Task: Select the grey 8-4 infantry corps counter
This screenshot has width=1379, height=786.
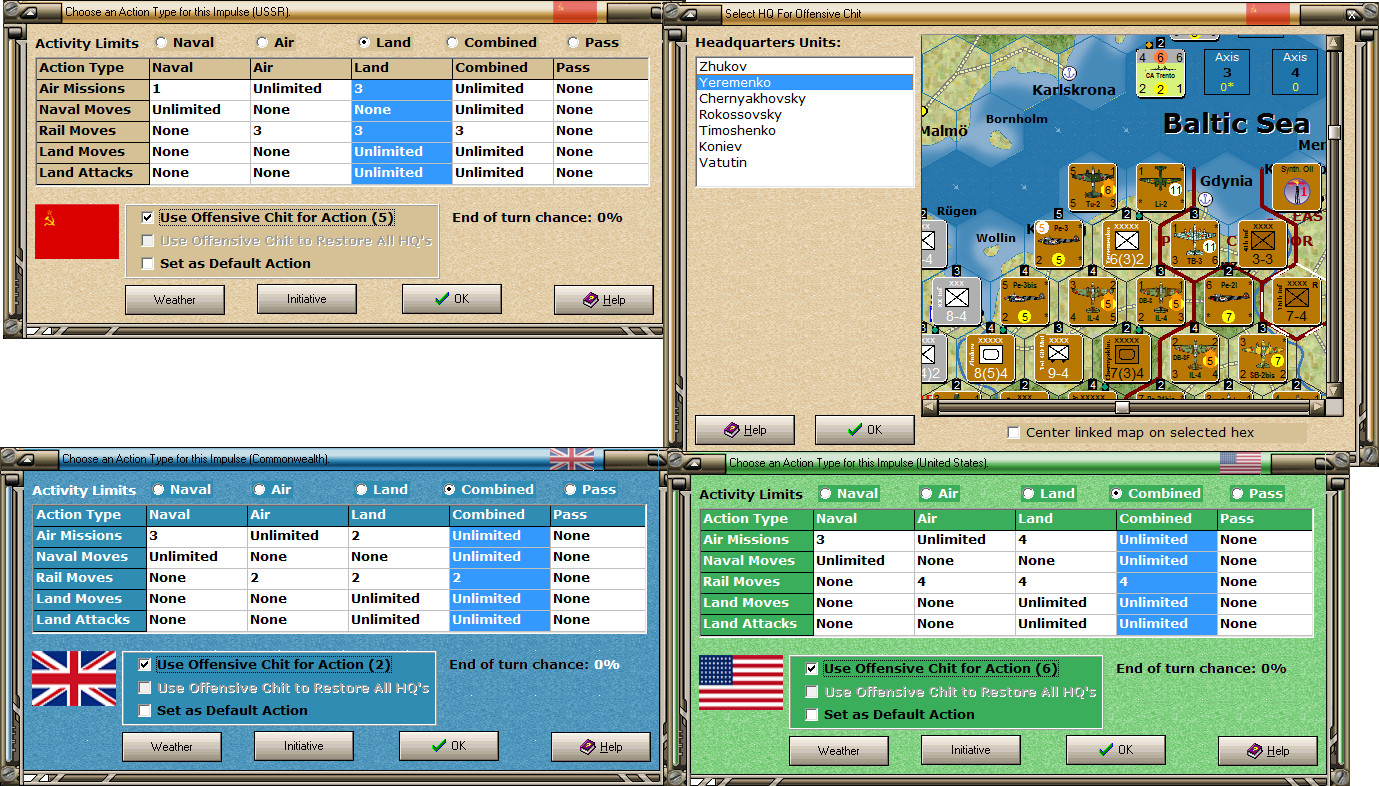Action: coord(957,302)
